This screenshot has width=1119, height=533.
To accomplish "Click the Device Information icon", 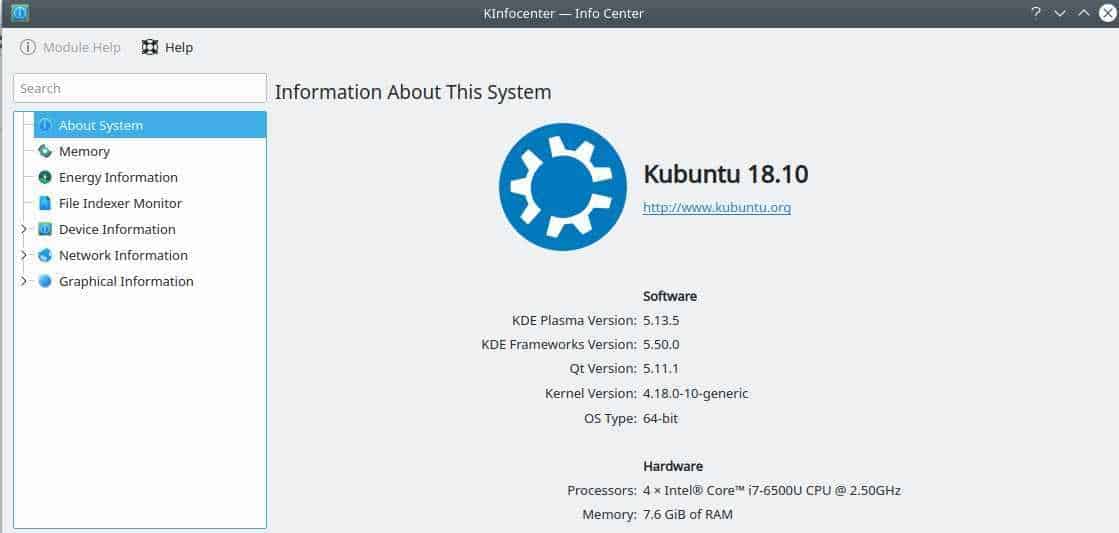I will 45,230.
